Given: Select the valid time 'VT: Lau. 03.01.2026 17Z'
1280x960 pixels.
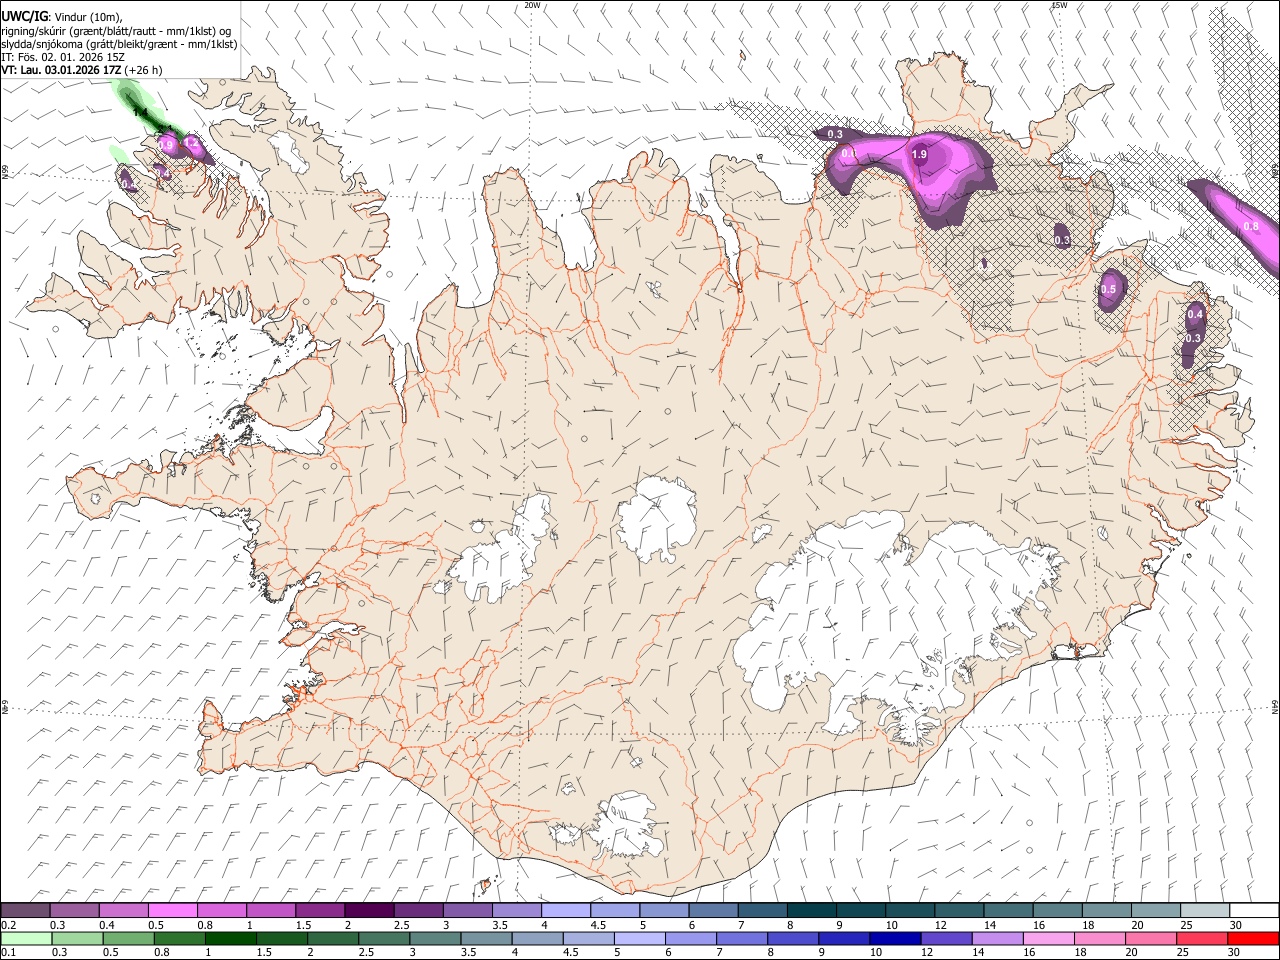Looking at the screenshot, I should pyautogui.click(x=61, y=70).
